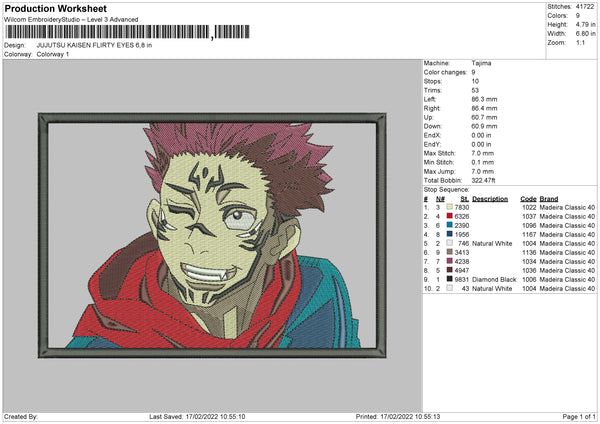Click thread code '1034' in row 7
The height and width of the screenshot is (424, 600).
pos(529,261)
